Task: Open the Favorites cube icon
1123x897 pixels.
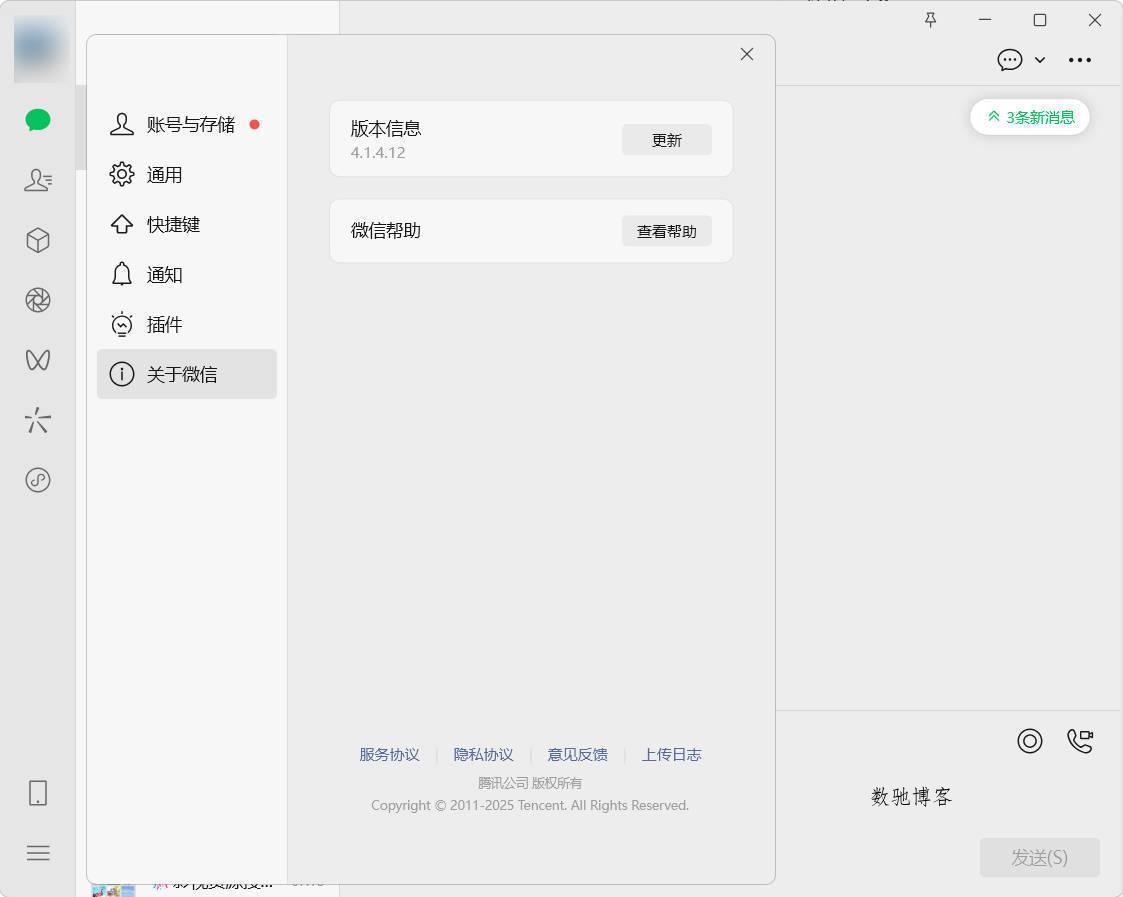Action: click(38, 240)
